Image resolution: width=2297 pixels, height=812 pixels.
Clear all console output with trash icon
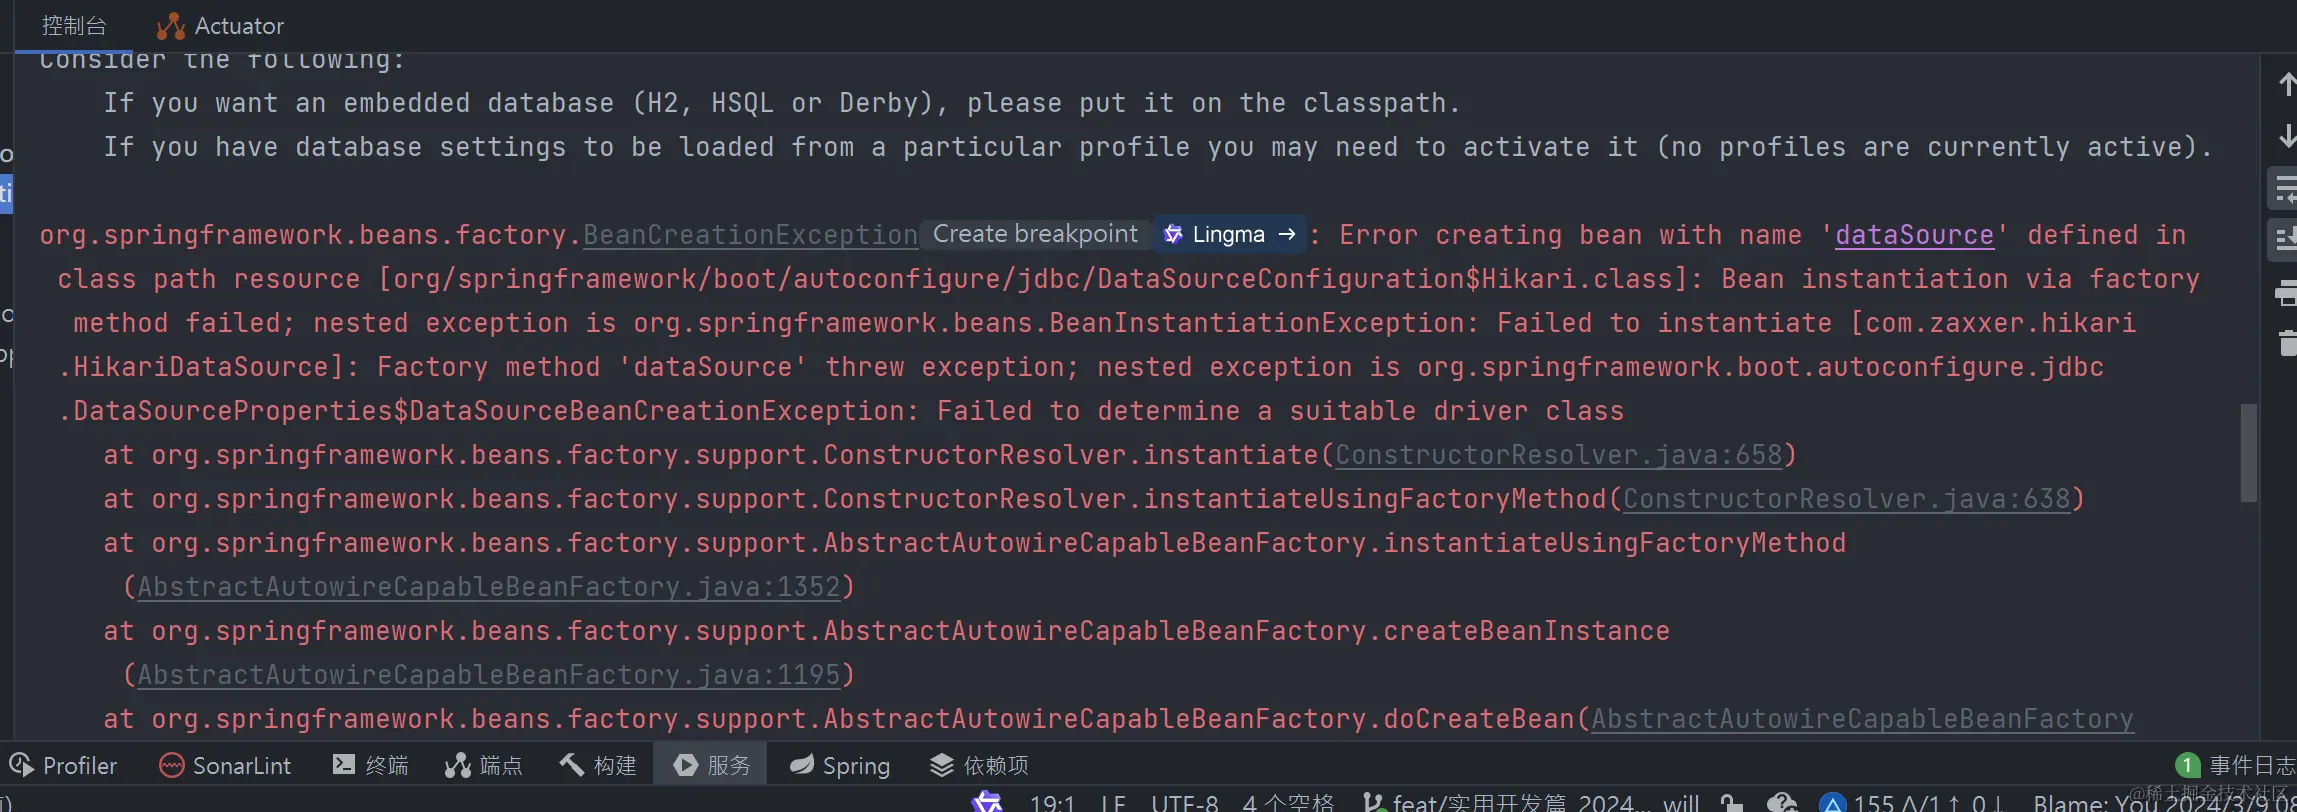pyautogui.click(x=2286, y=343)
